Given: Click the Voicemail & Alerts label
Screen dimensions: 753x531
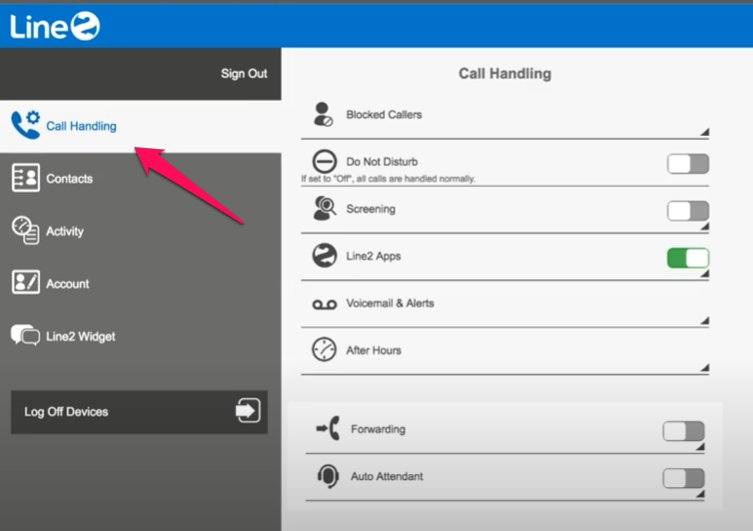Looking at the screenshot, I should coord(390,303).
